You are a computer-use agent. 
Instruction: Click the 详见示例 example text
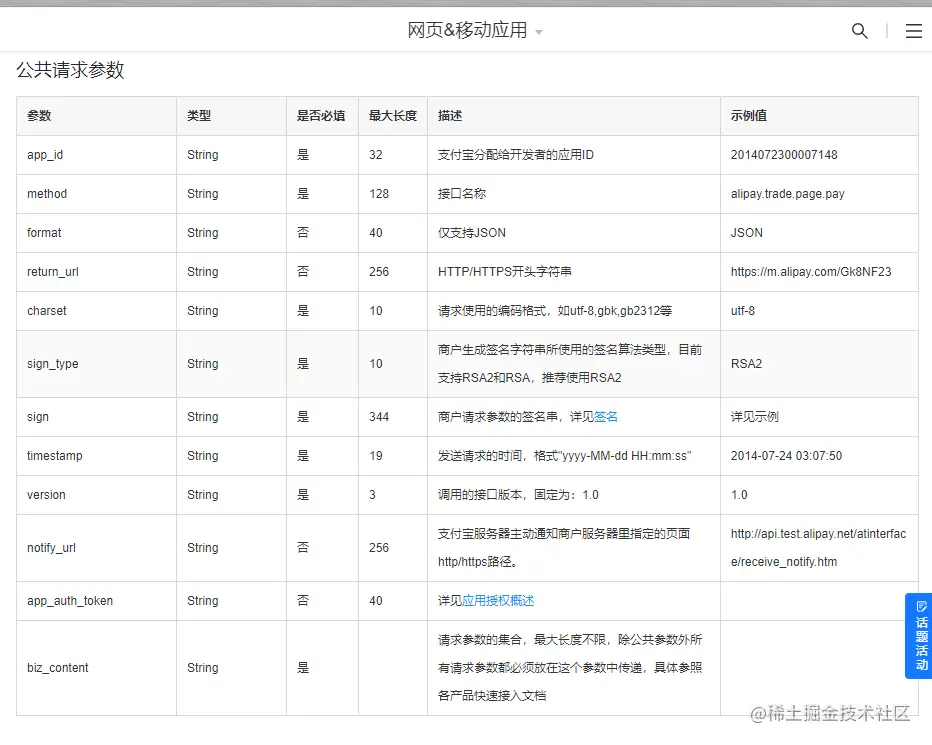[755, 417]
